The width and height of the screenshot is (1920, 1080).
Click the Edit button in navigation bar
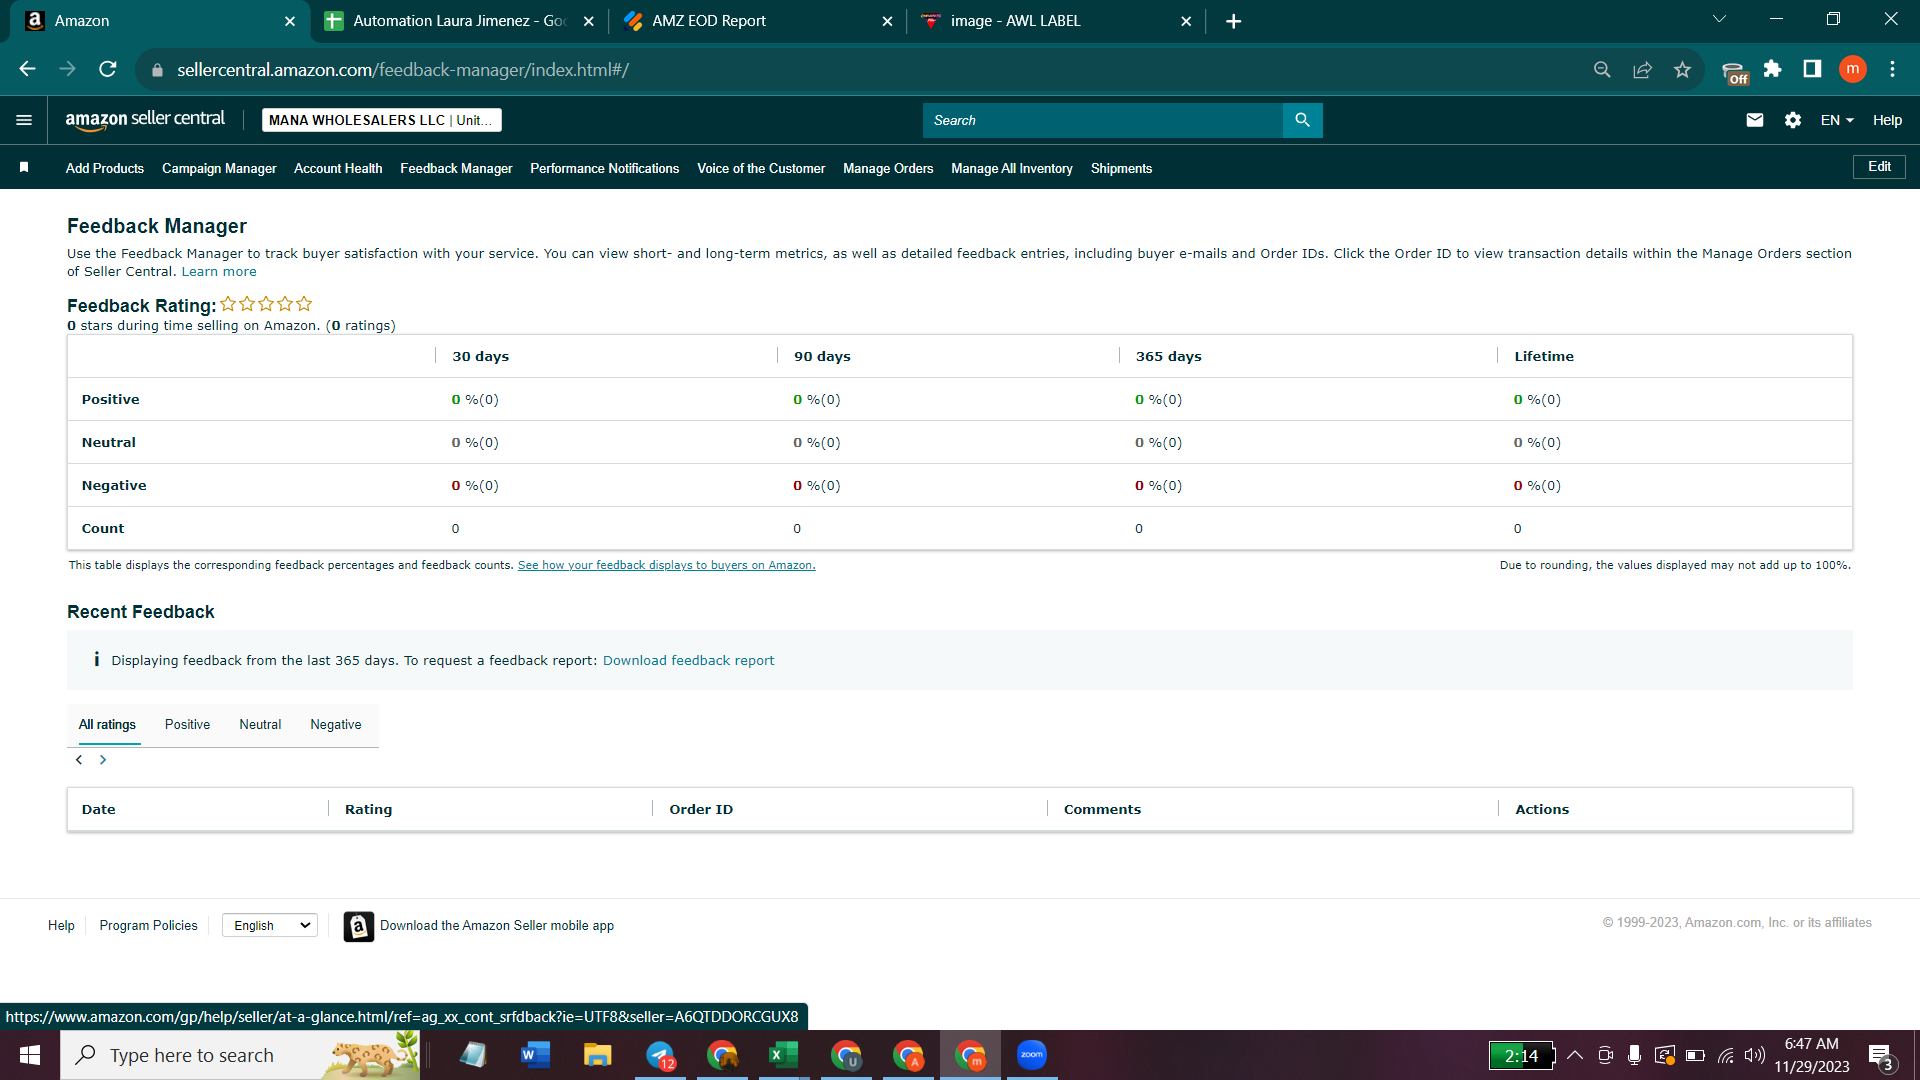[x=1879, y=167]
